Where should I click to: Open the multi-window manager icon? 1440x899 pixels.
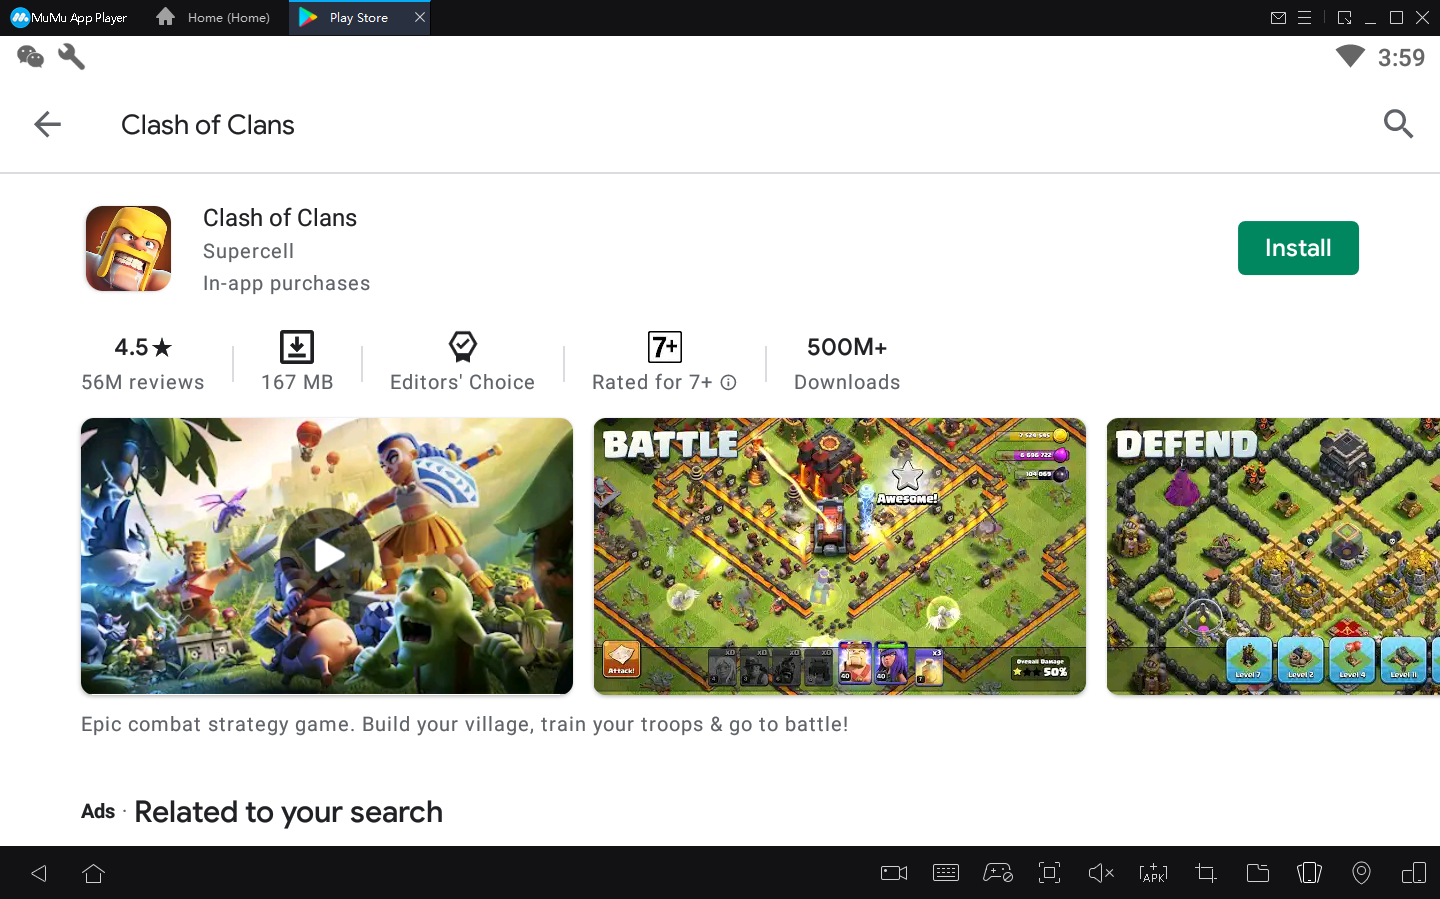(1414, 873)
